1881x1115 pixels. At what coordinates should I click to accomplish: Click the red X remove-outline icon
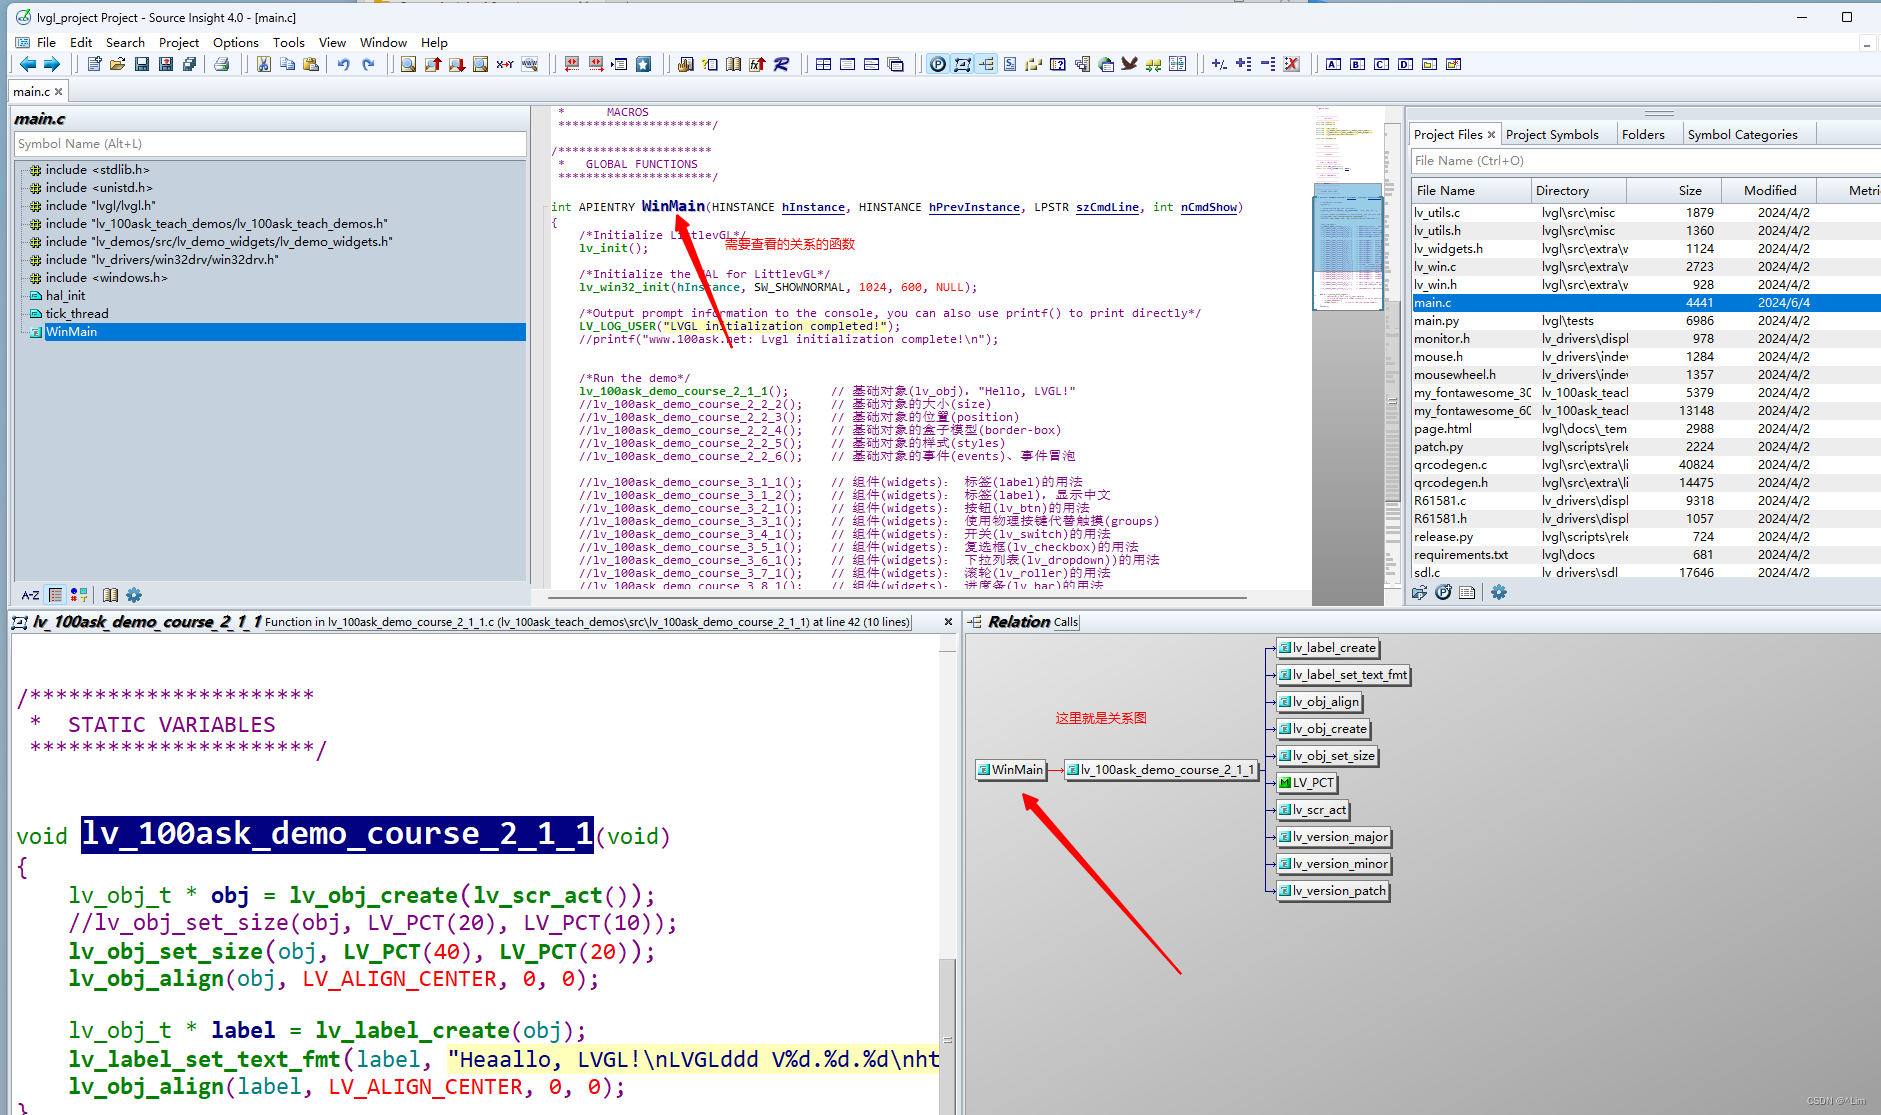point(1292,64)
